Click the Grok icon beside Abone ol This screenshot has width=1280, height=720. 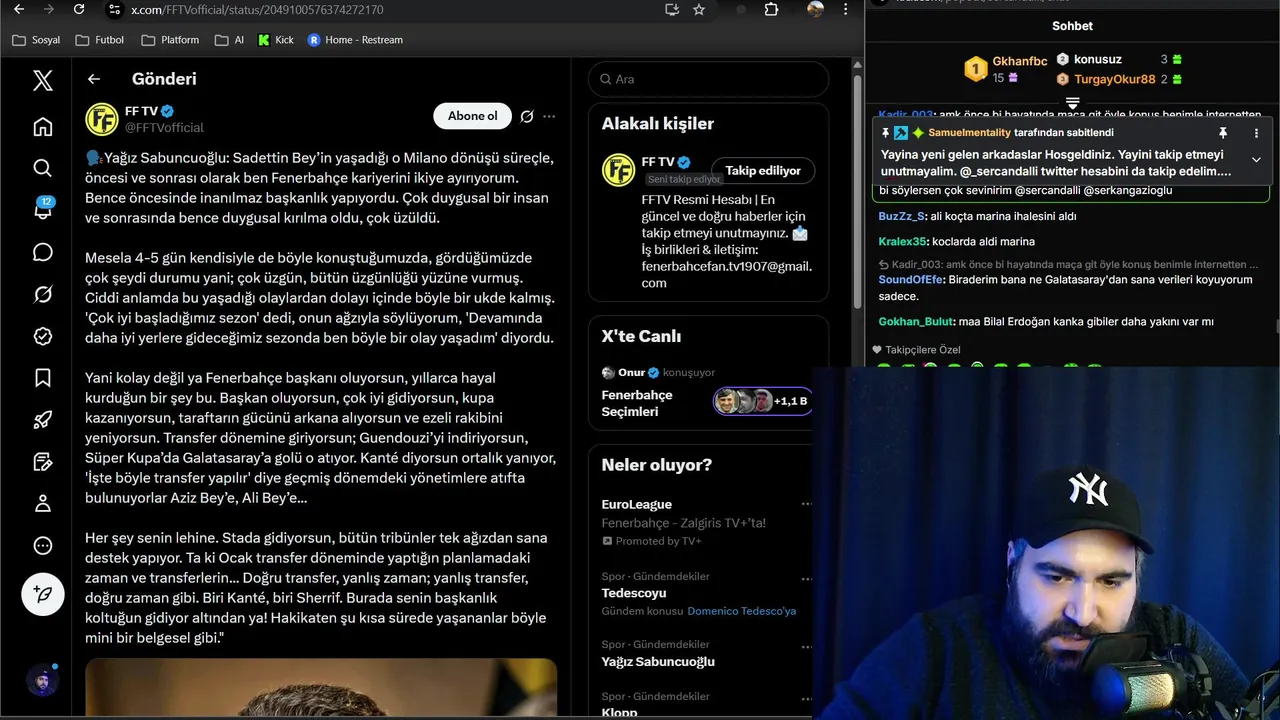tap(527, 116)
